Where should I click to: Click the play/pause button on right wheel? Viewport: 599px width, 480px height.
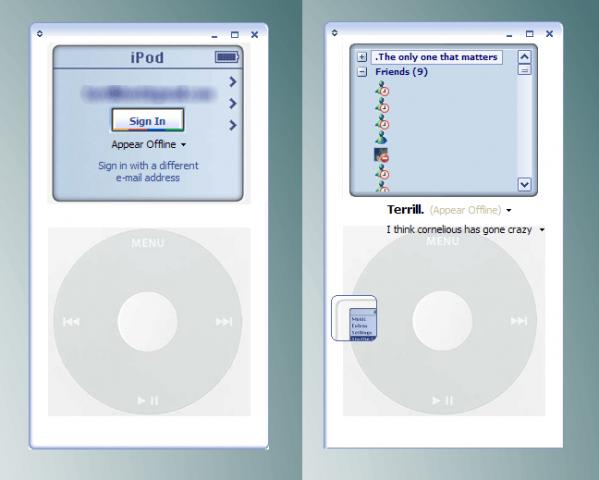pyautogui.click(x=442, y=400)
